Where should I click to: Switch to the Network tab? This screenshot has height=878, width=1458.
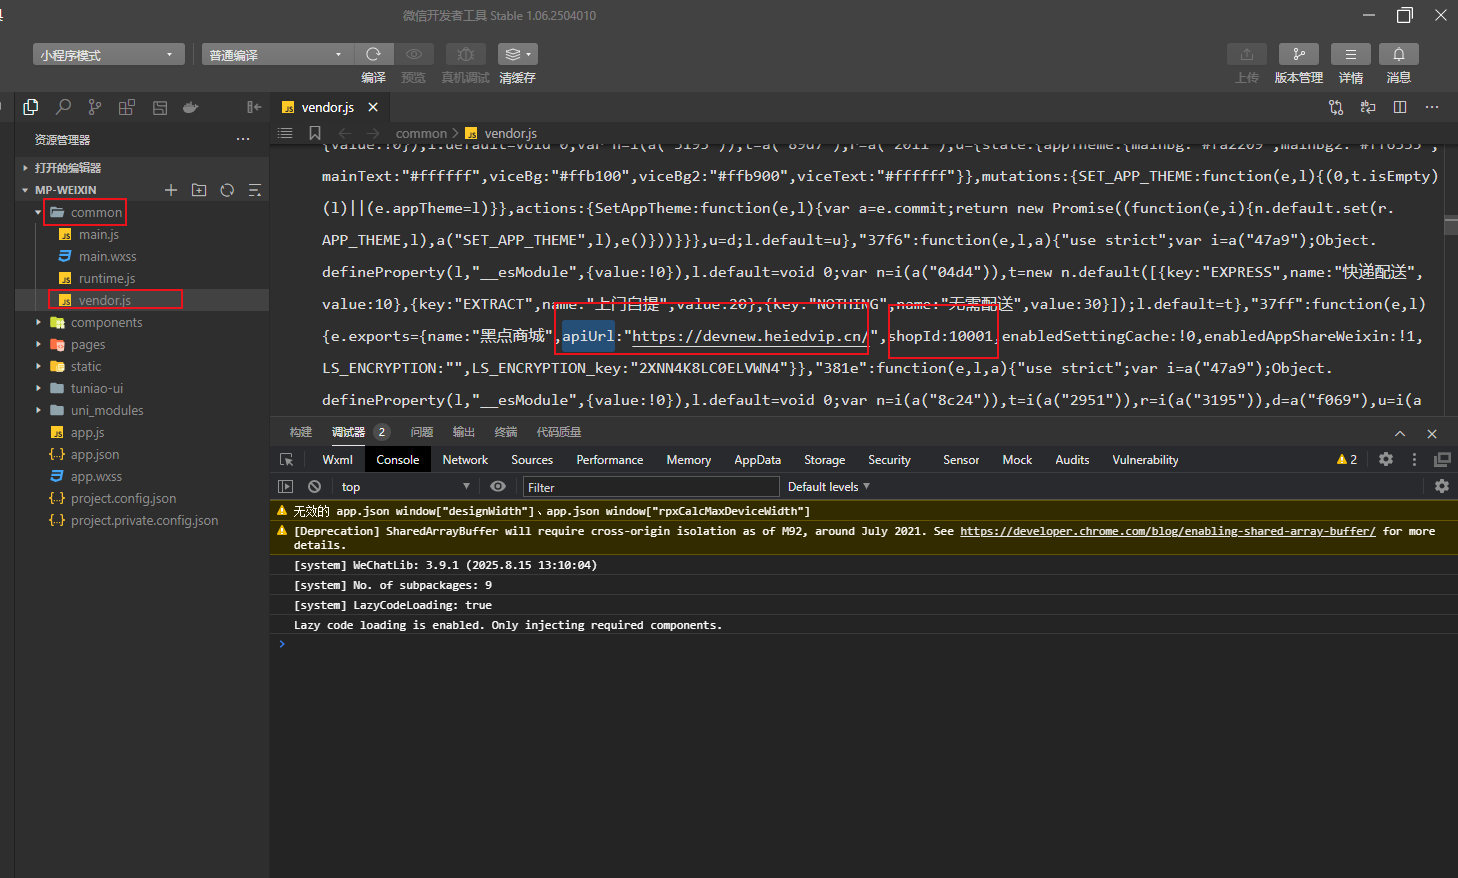pos(465,460)
